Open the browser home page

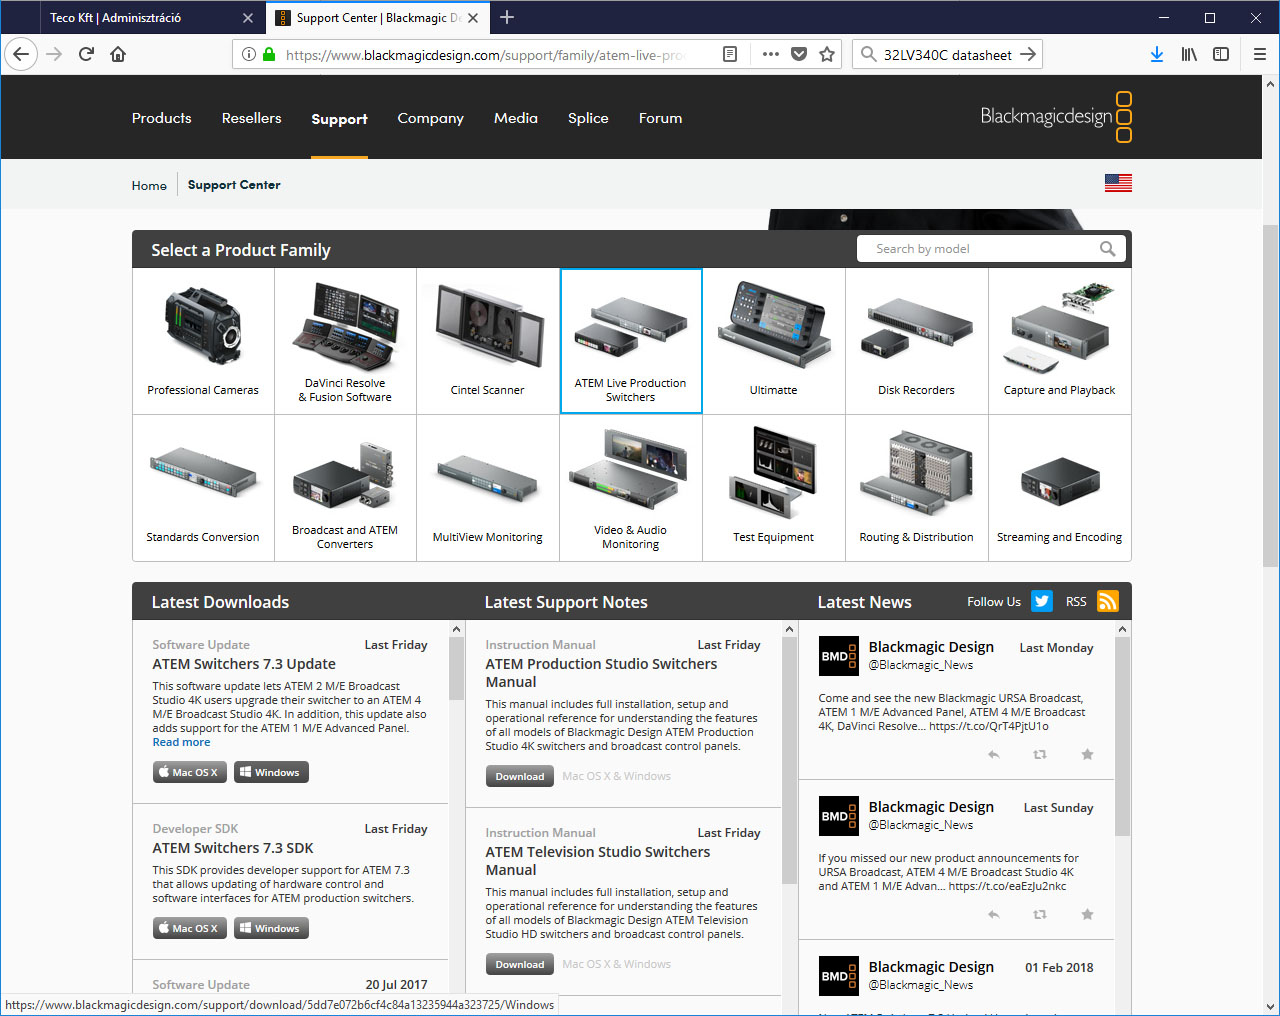coord(118,54)
